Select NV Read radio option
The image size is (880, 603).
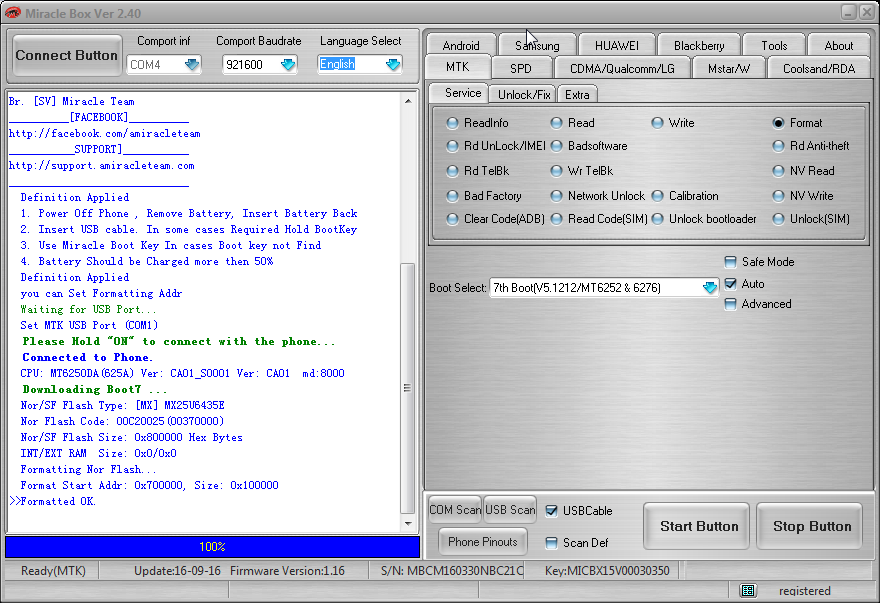(804, 171)
